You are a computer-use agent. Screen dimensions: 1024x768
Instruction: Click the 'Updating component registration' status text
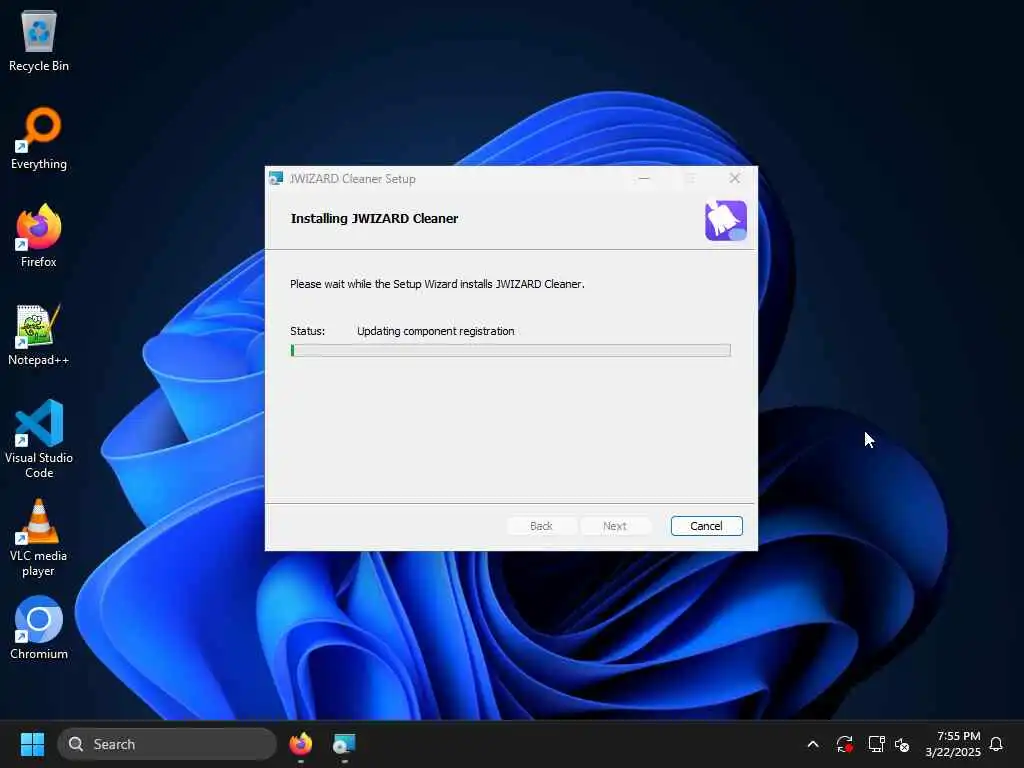click(x=436, y=331)
